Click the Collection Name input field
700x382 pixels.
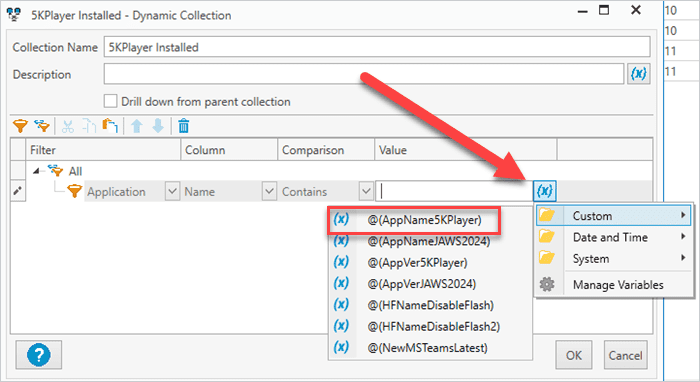tap(377, 47)
